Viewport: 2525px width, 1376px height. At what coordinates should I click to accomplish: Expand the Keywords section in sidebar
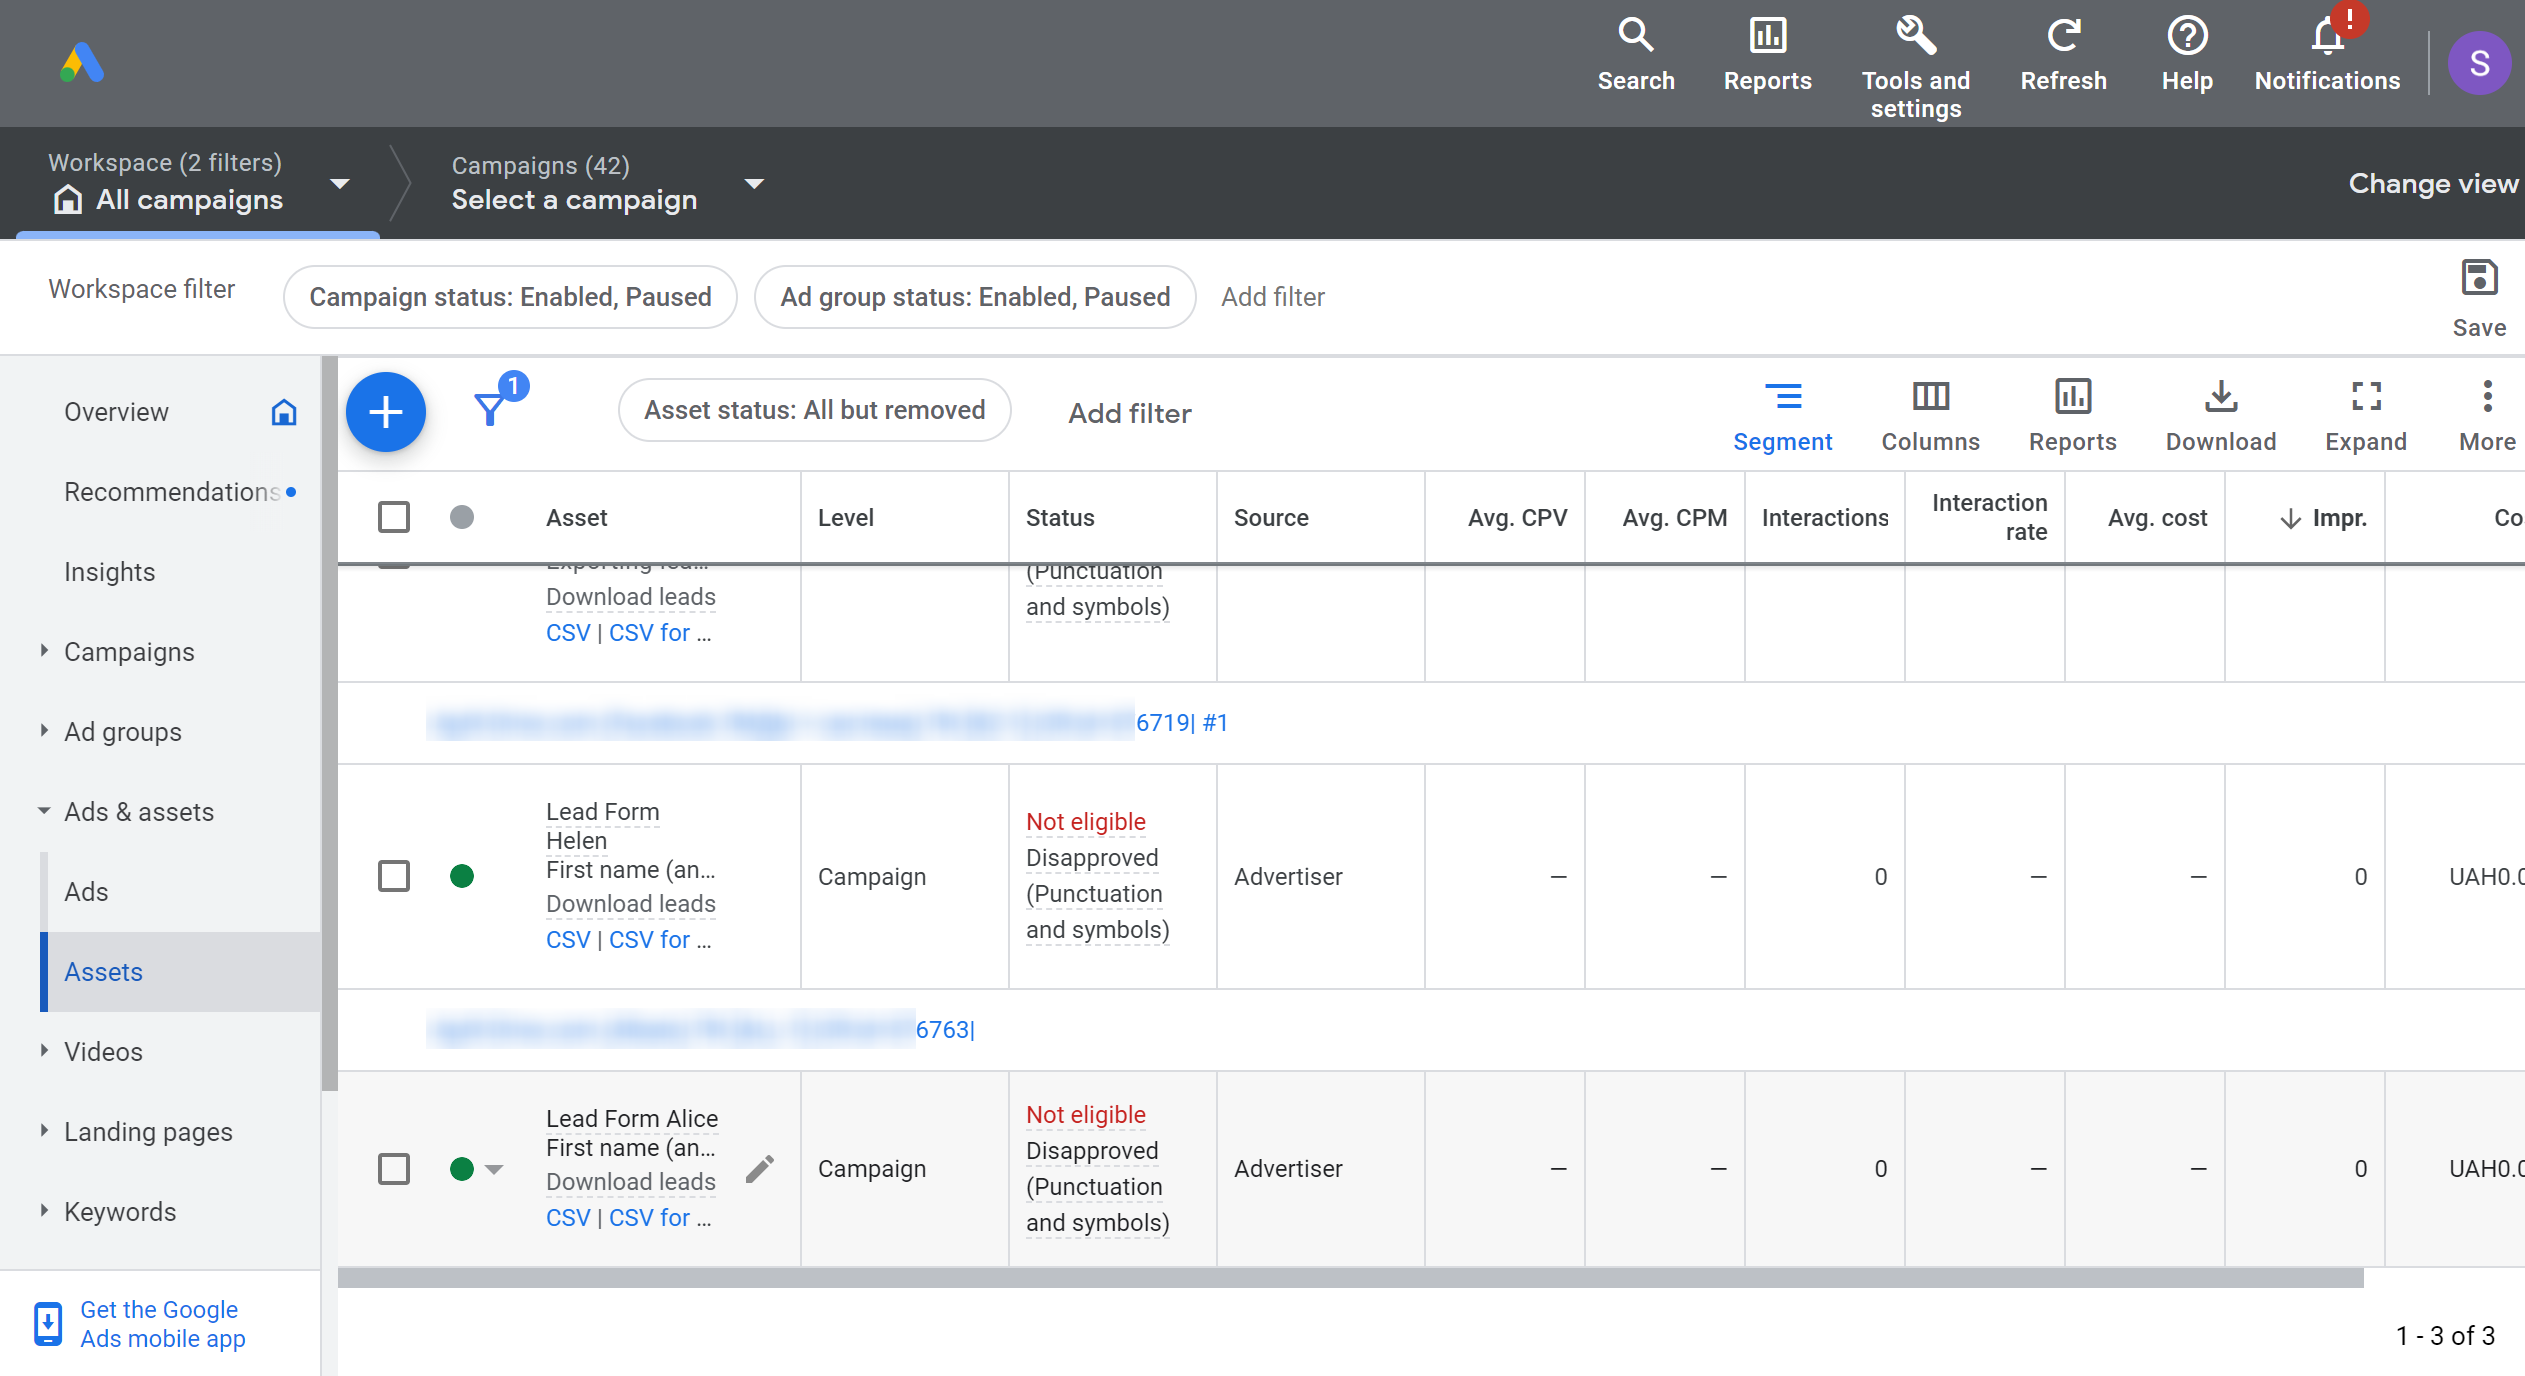click(44, 1212)
